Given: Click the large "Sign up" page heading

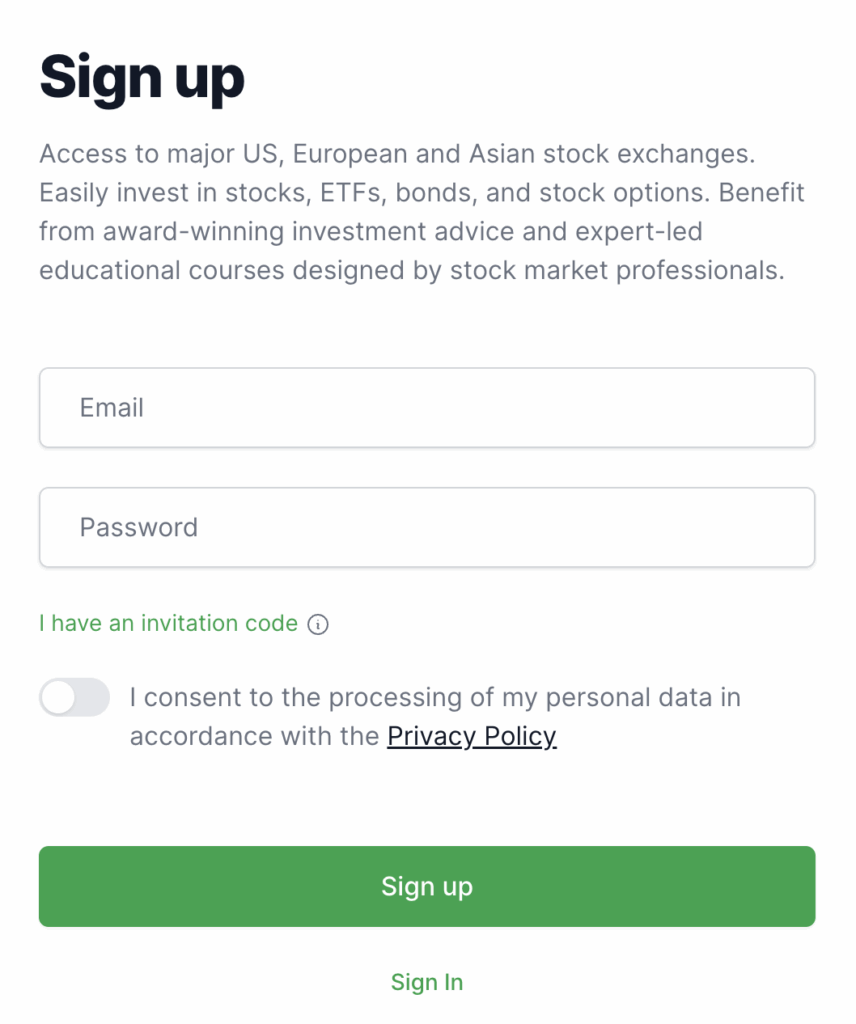Looking at the screenshot, I should pos(142,78).
